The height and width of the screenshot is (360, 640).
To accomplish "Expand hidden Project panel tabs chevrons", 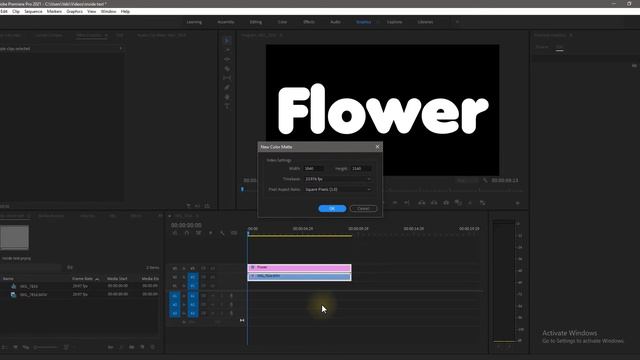I will 160,216.
